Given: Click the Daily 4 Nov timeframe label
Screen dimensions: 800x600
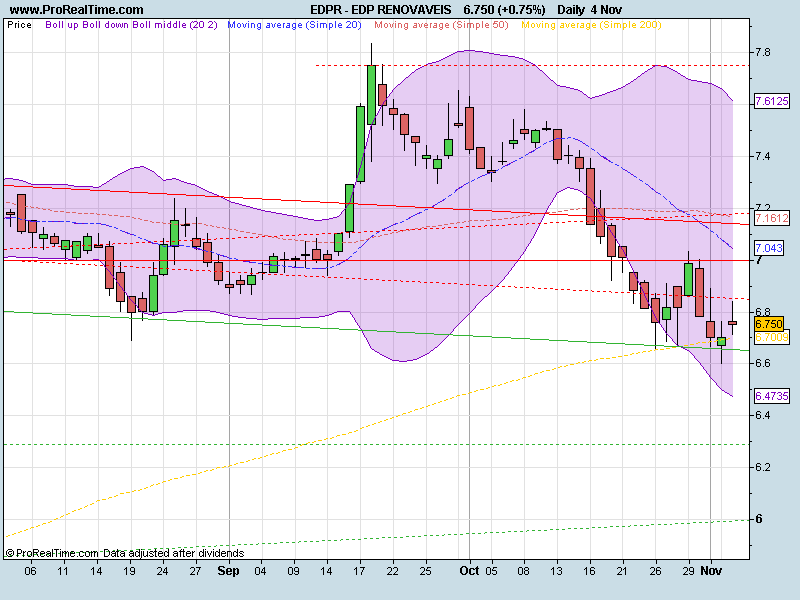Looking at the screenshot, I should click(589, 10).
